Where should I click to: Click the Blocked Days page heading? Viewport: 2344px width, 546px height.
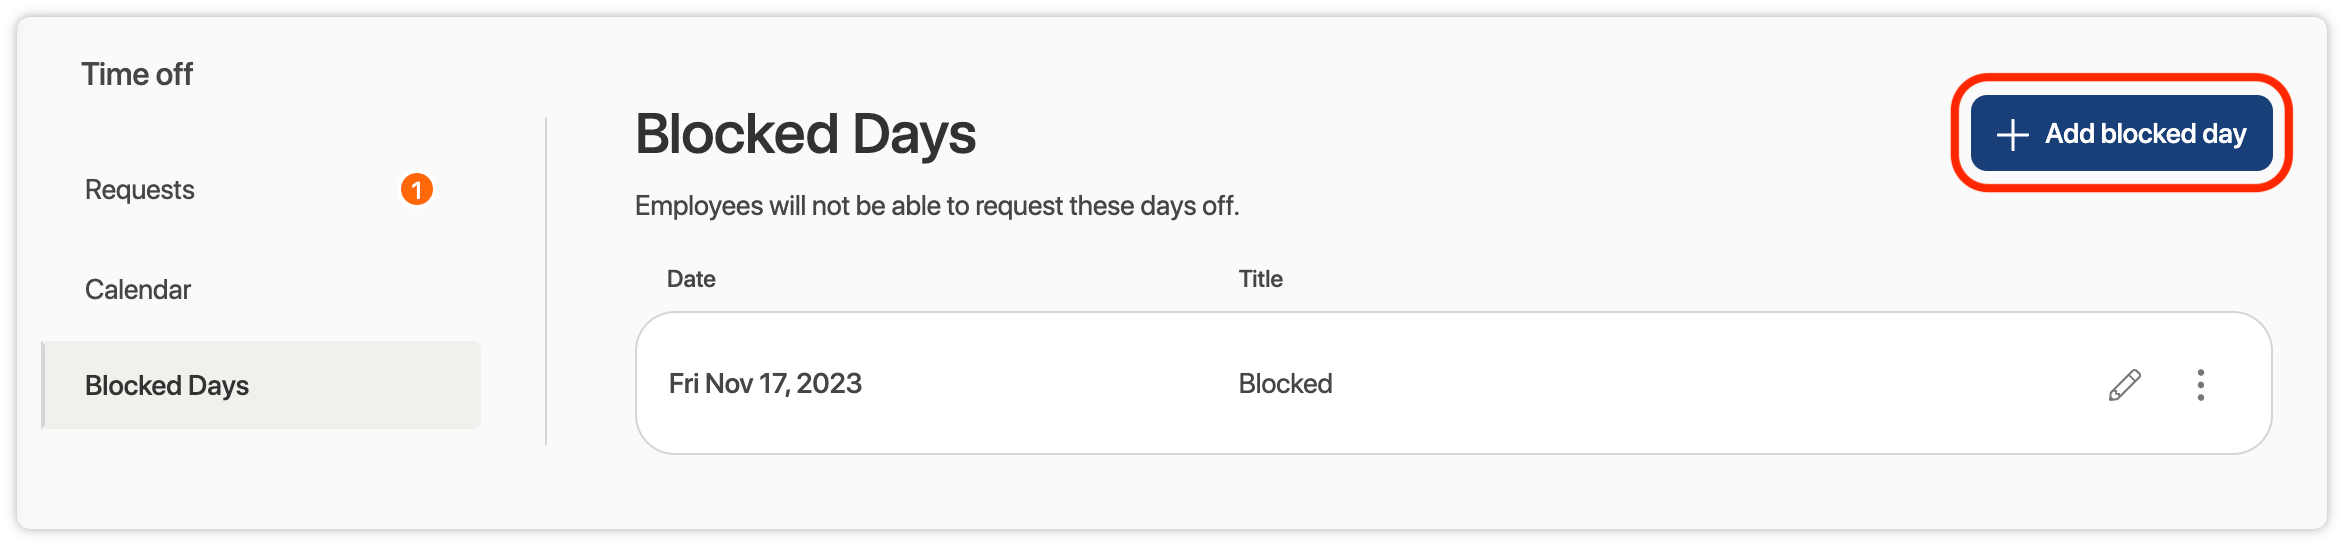click(x=805, y=134)
